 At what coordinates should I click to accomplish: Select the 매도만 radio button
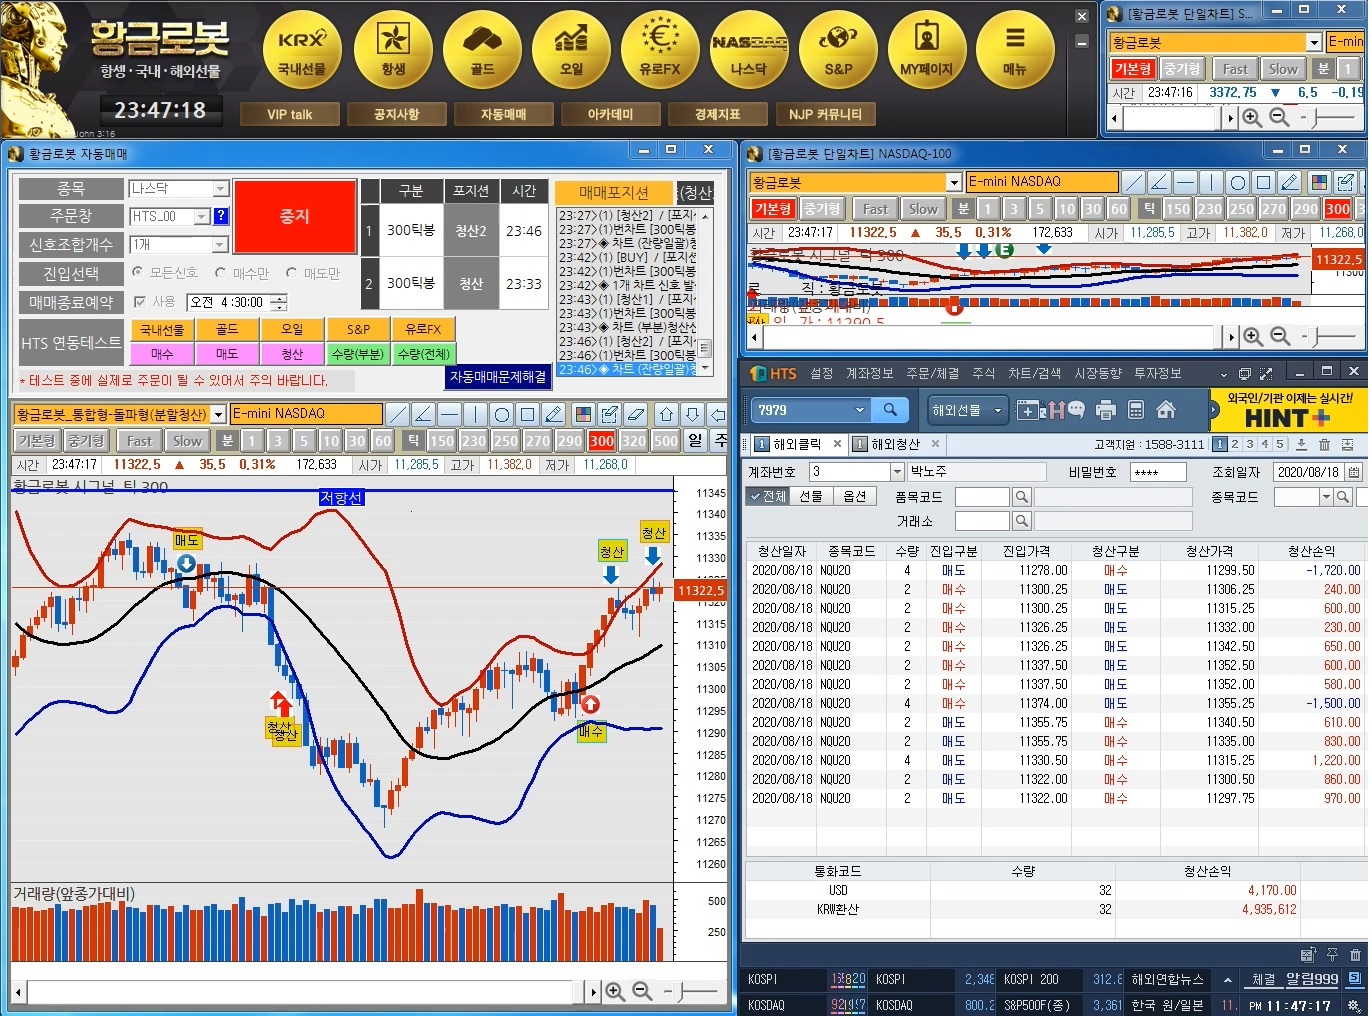coord(291,272)
